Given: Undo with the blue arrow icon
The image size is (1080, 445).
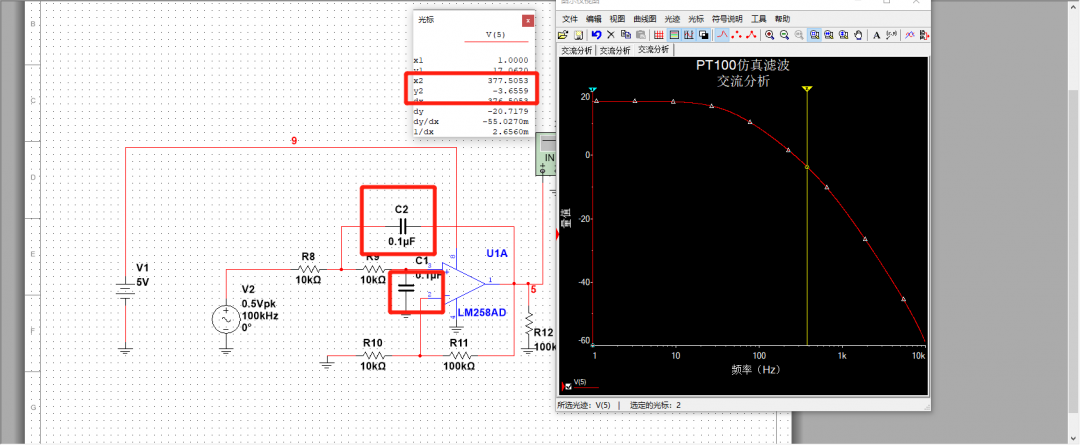Looking at the screenshot, I should click(x=596, y=34).
